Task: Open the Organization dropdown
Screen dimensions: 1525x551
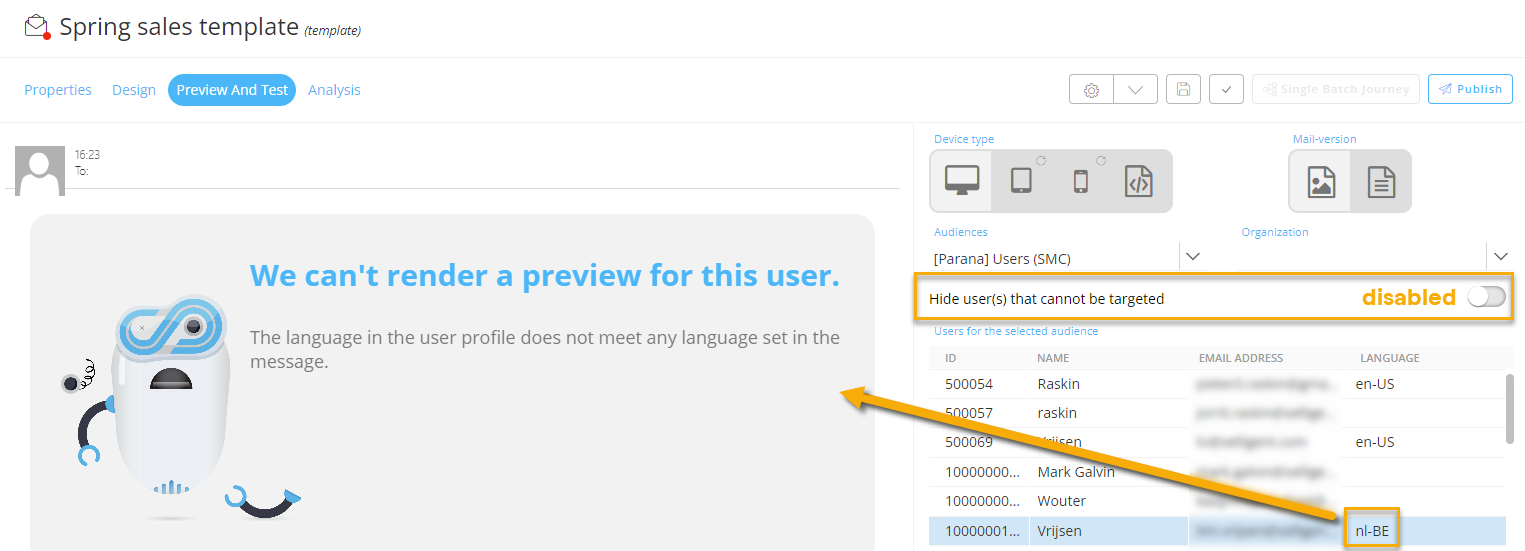Action: tap(1500, 257)
